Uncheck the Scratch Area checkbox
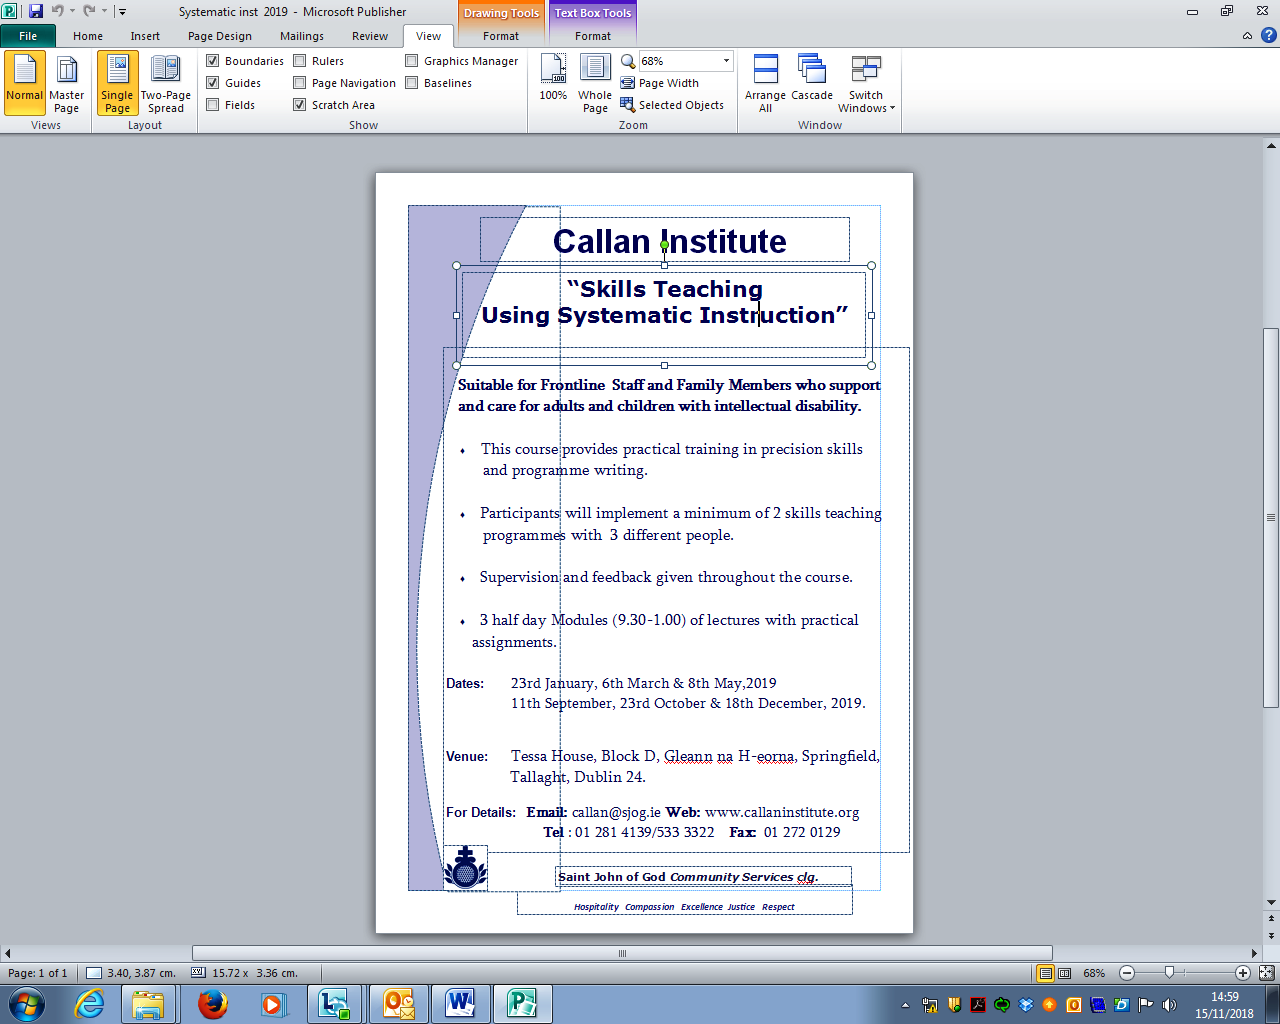 (x=299, y=105)
